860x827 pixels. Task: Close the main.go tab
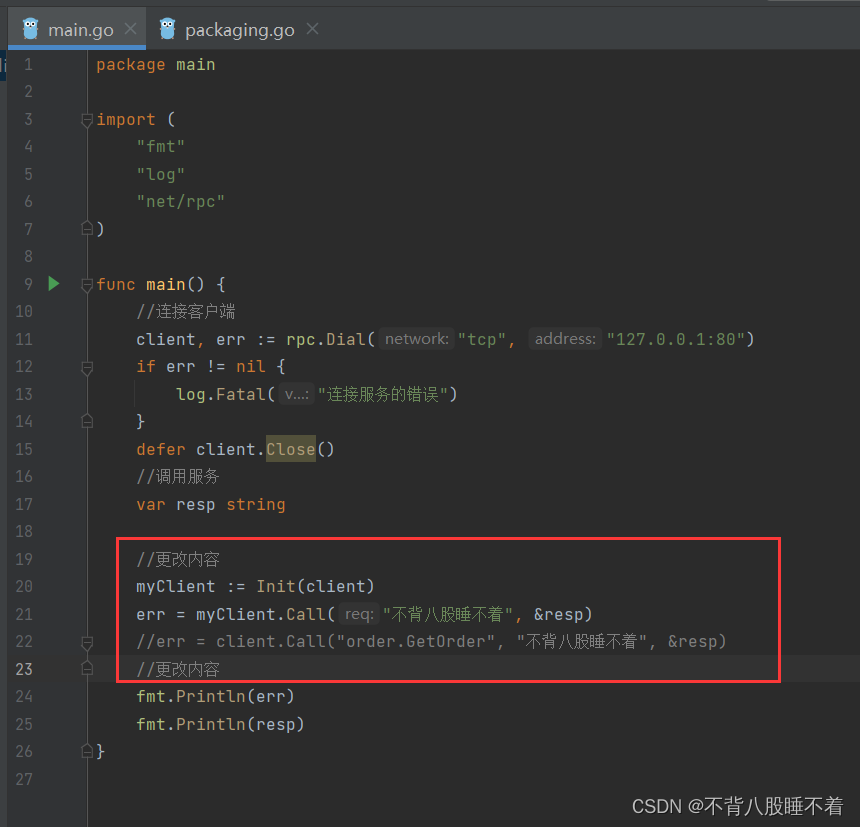[x=131, y=29]
